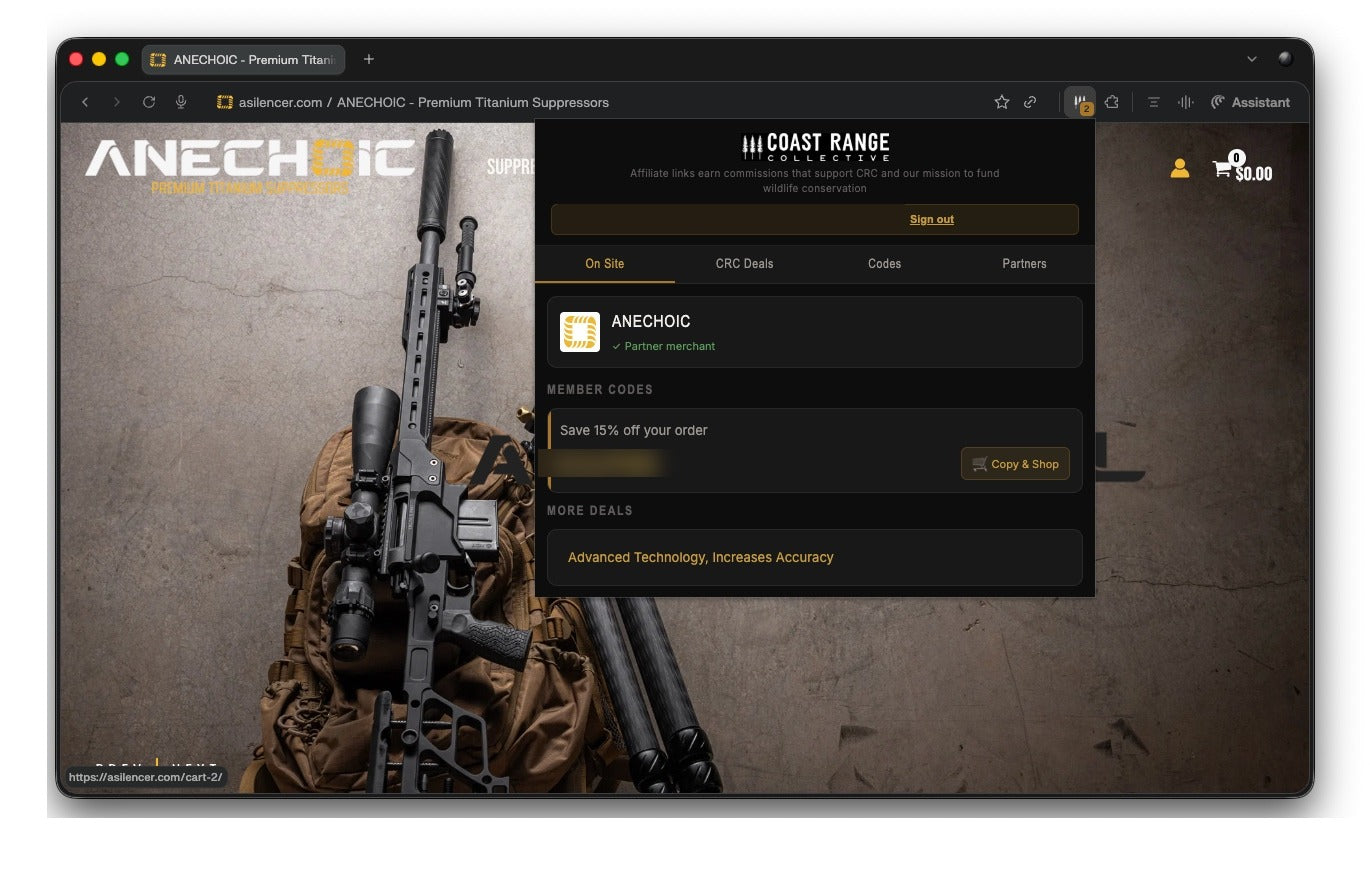Click Copy & Shop button
1370x872 pixels.
pos(1015,464)
